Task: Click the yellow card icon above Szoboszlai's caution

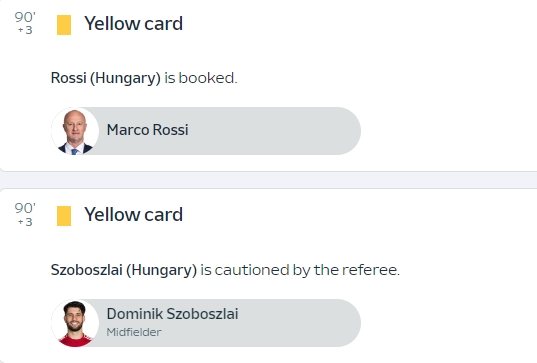Action: point(64,216)
